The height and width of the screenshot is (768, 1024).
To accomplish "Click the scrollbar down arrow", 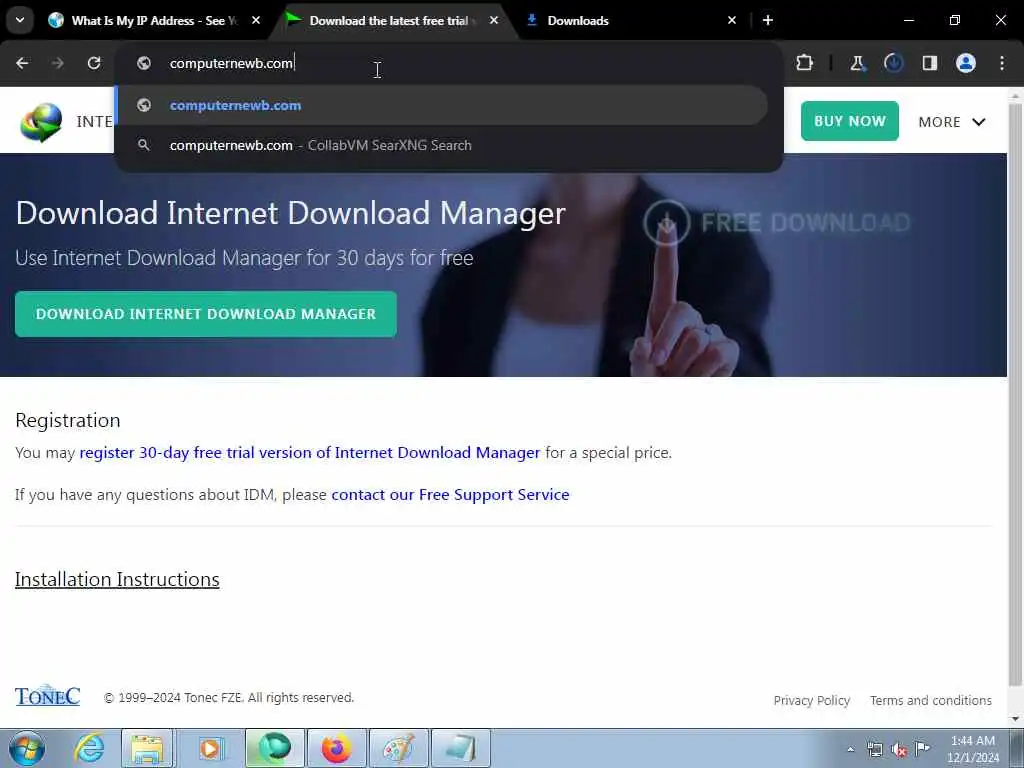I will 1016,719.
